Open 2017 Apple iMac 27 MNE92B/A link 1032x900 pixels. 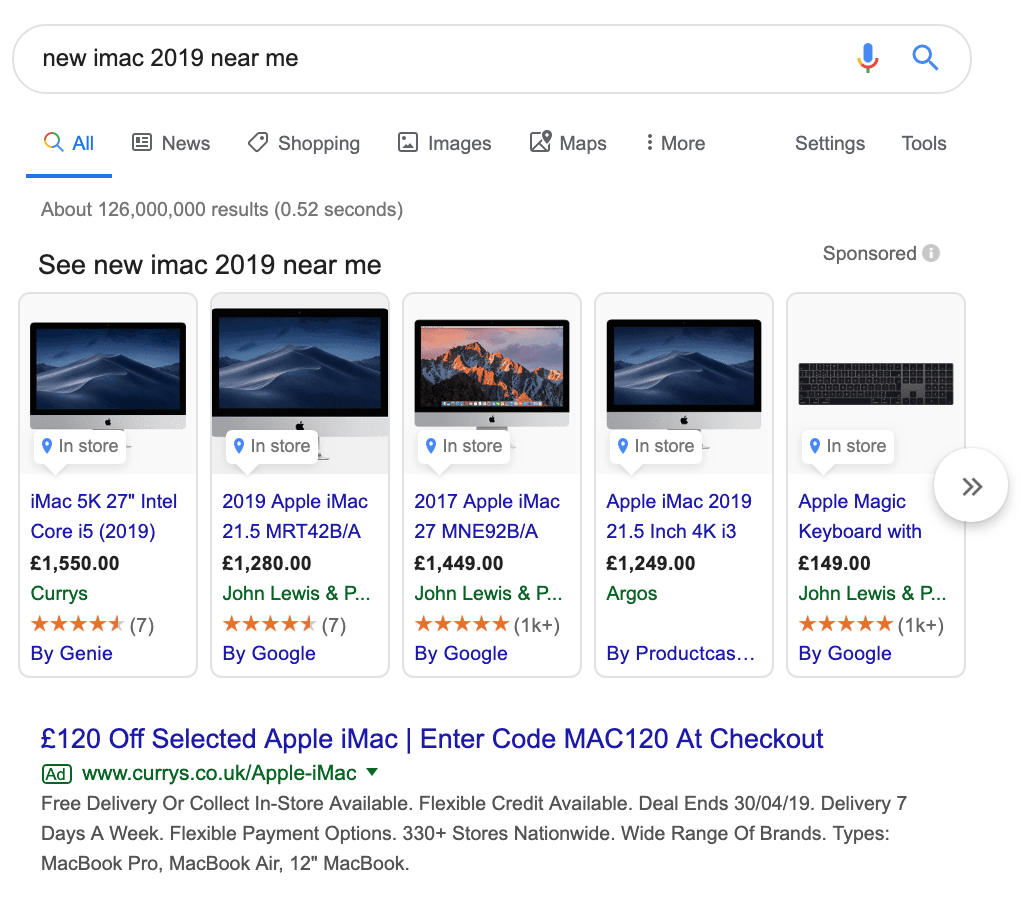click(487, 516)
